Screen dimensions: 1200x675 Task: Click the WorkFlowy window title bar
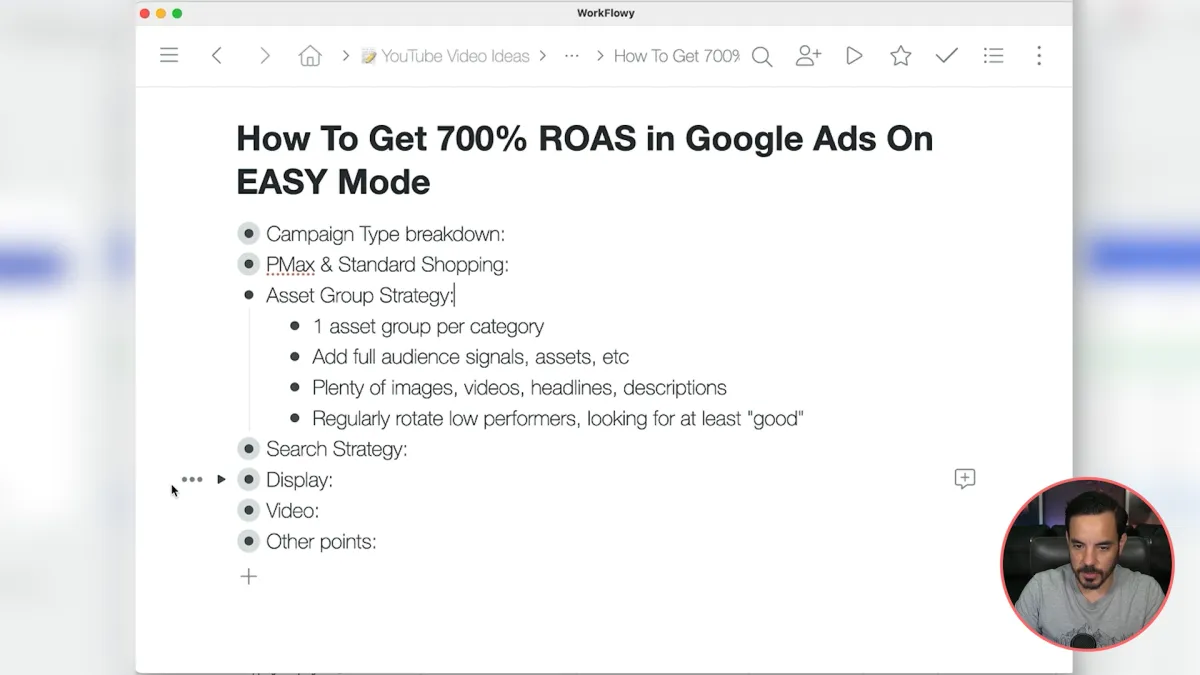tap(604, 13)
